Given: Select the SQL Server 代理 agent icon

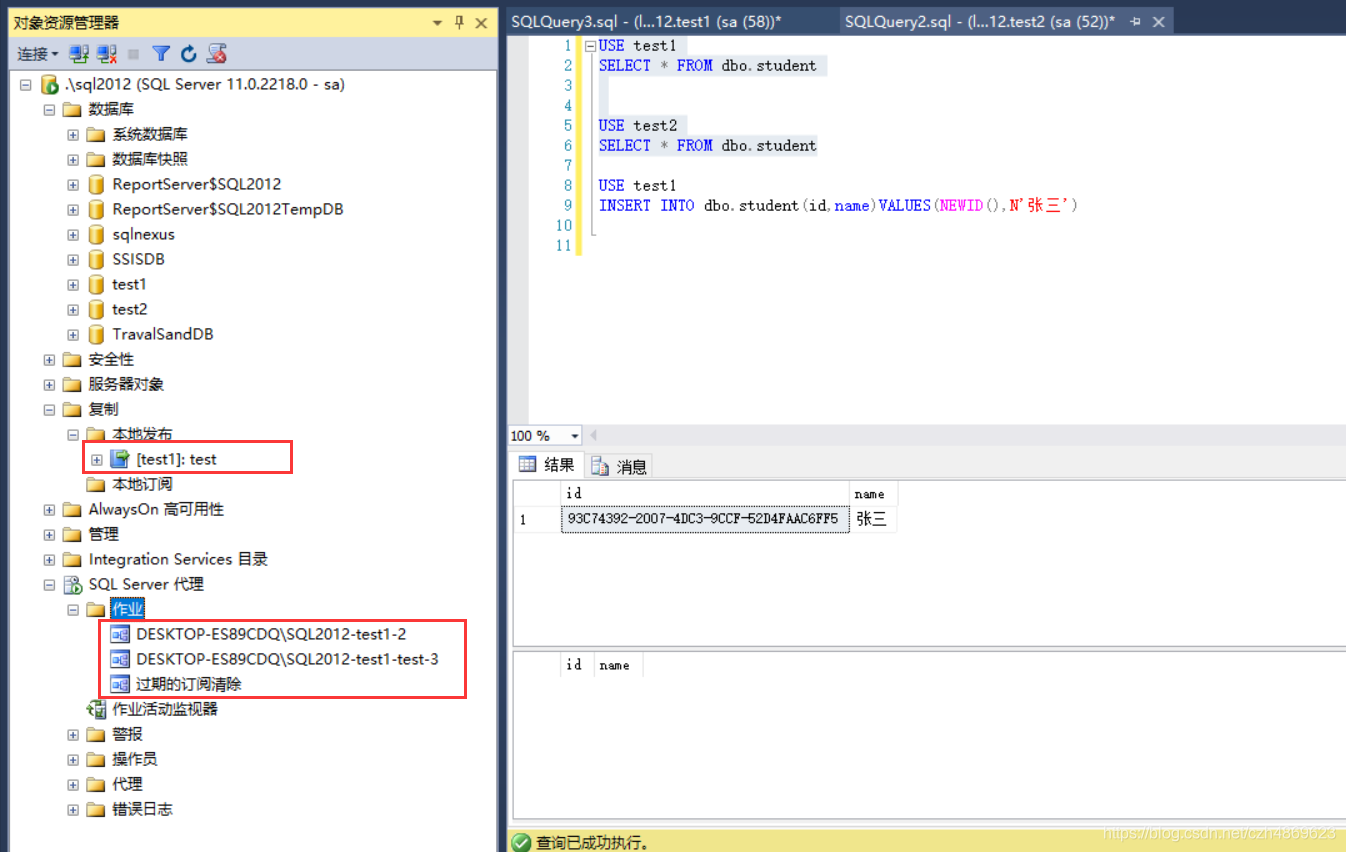Looking at the screenshot, I should click(x=72, y=585).
